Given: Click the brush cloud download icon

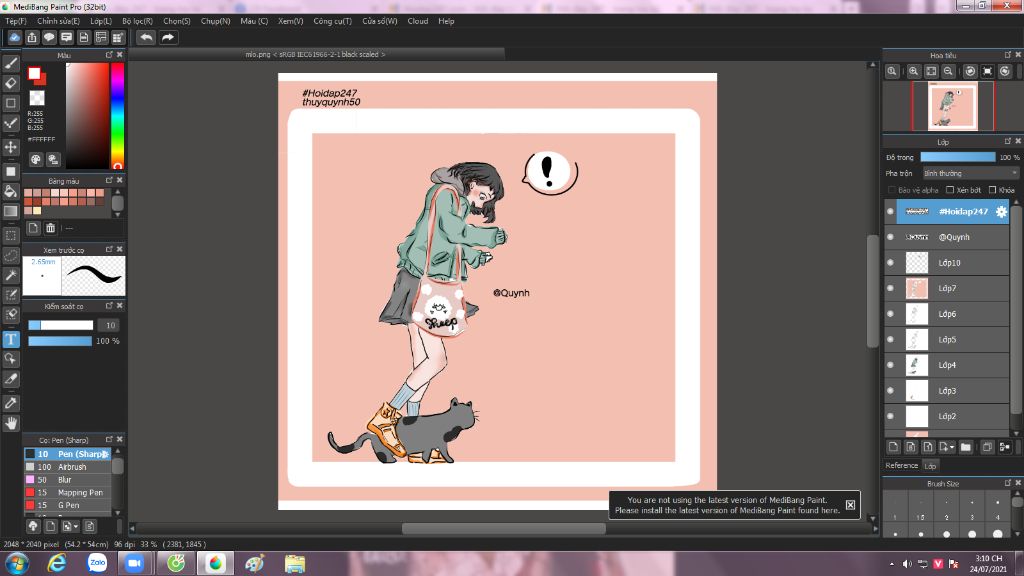Looking at the screenshot, I should pos(33,526).
